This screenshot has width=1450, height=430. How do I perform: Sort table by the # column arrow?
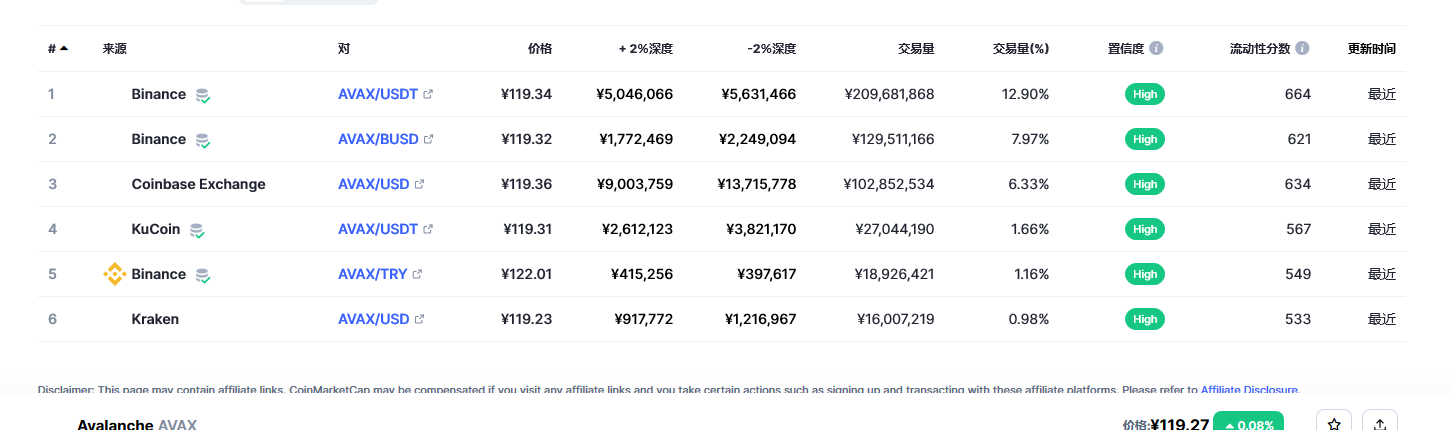point(64,48)
